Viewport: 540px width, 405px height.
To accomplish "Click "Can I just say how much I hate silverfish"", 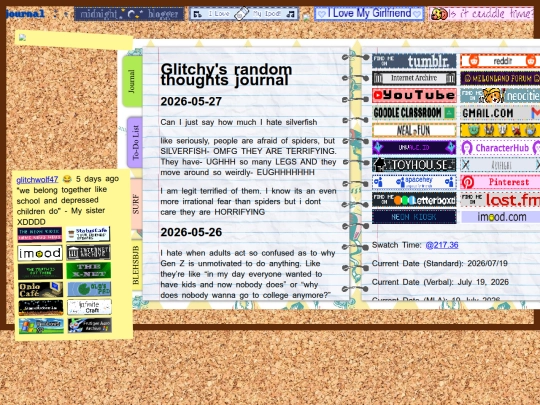I will click(239, 122).
